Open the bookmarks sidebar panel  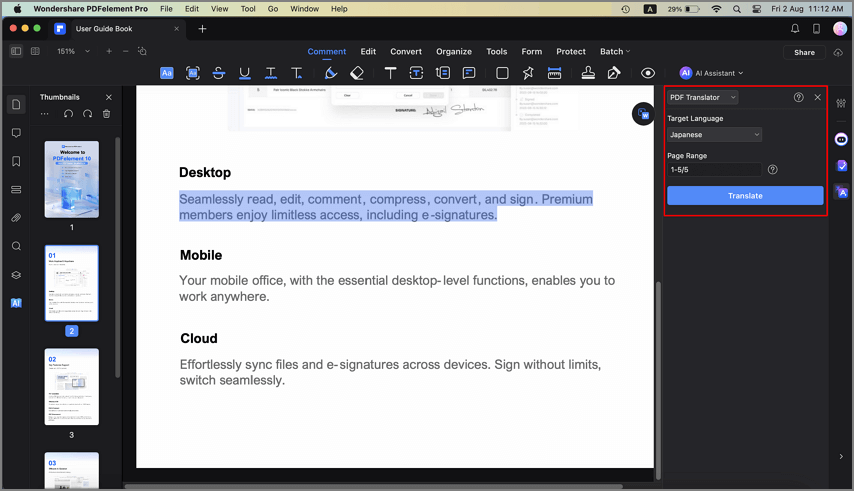click(x=16, y=161)
